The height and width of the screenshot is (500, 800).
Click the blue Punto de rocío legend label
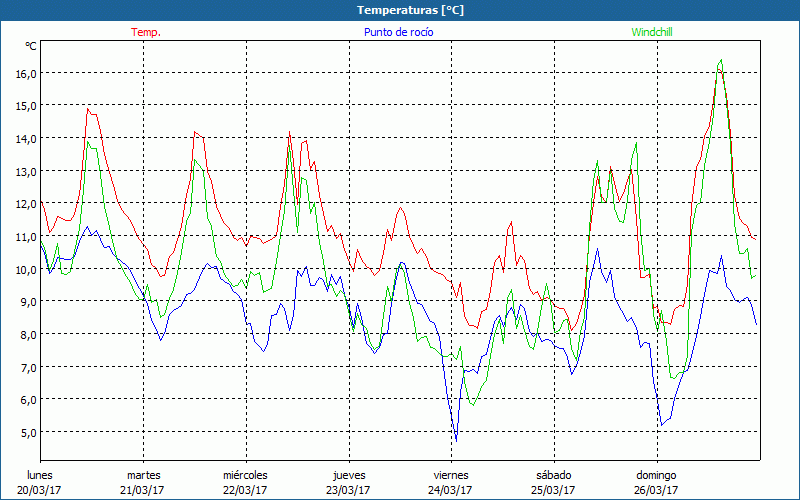tap(399, 32)
